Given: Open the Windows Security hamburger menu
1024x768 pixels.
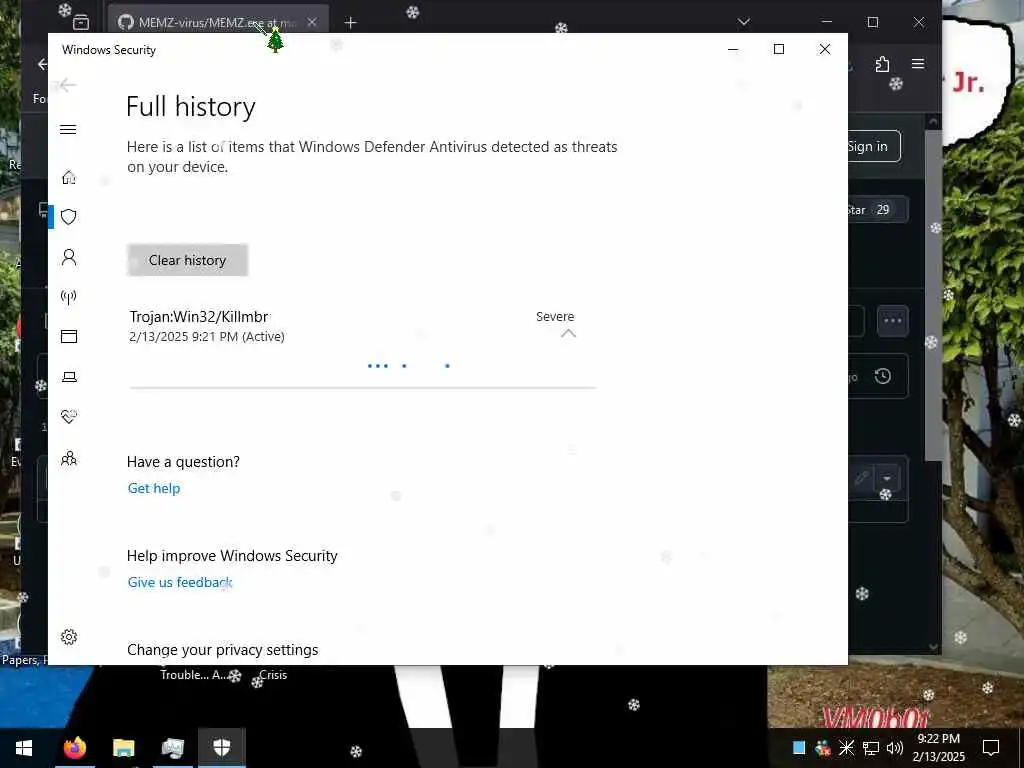Looking at the screenshot, I should 68,129.
